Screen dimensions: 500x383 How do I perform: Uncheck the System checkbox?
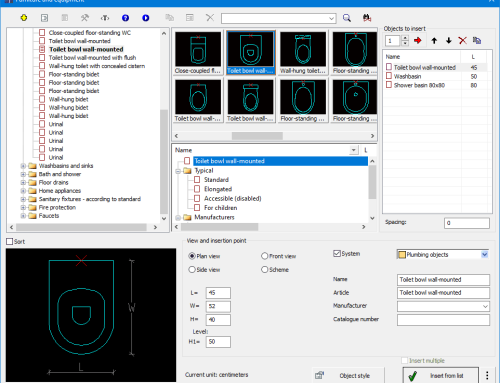point(337,254)
